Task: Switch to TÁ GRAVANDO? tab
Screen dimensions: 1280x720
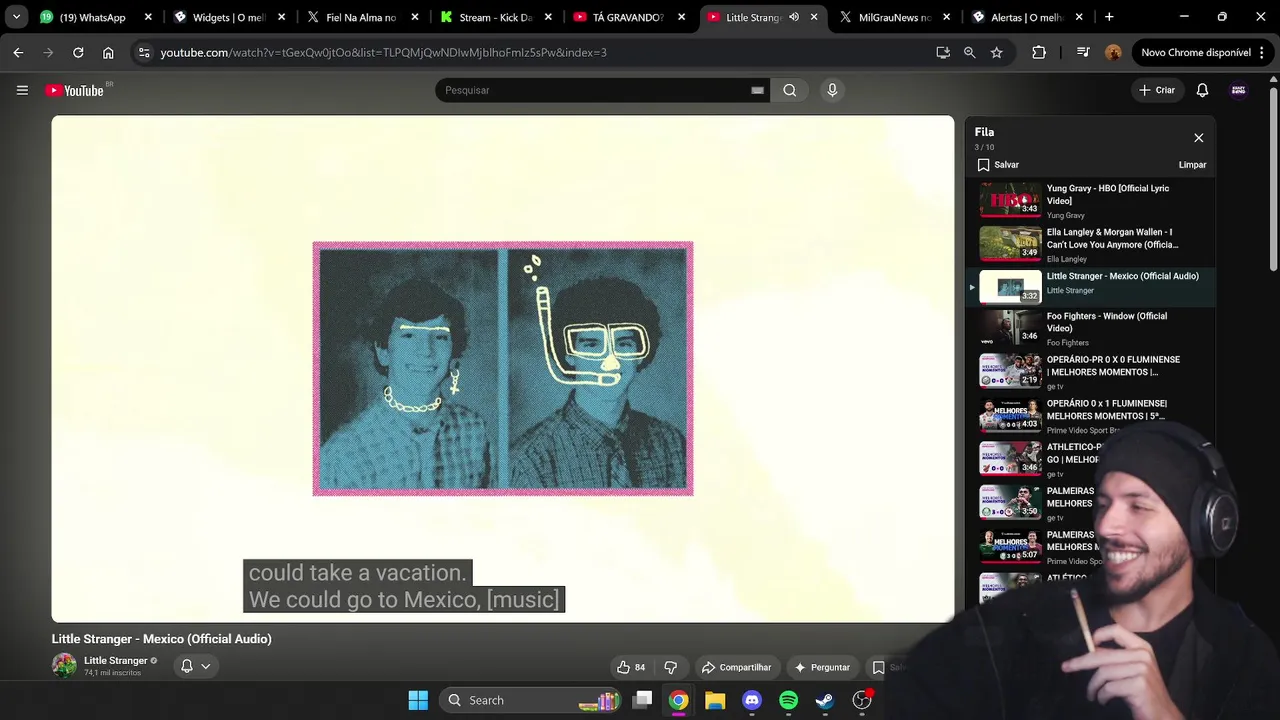Action: 628,17
